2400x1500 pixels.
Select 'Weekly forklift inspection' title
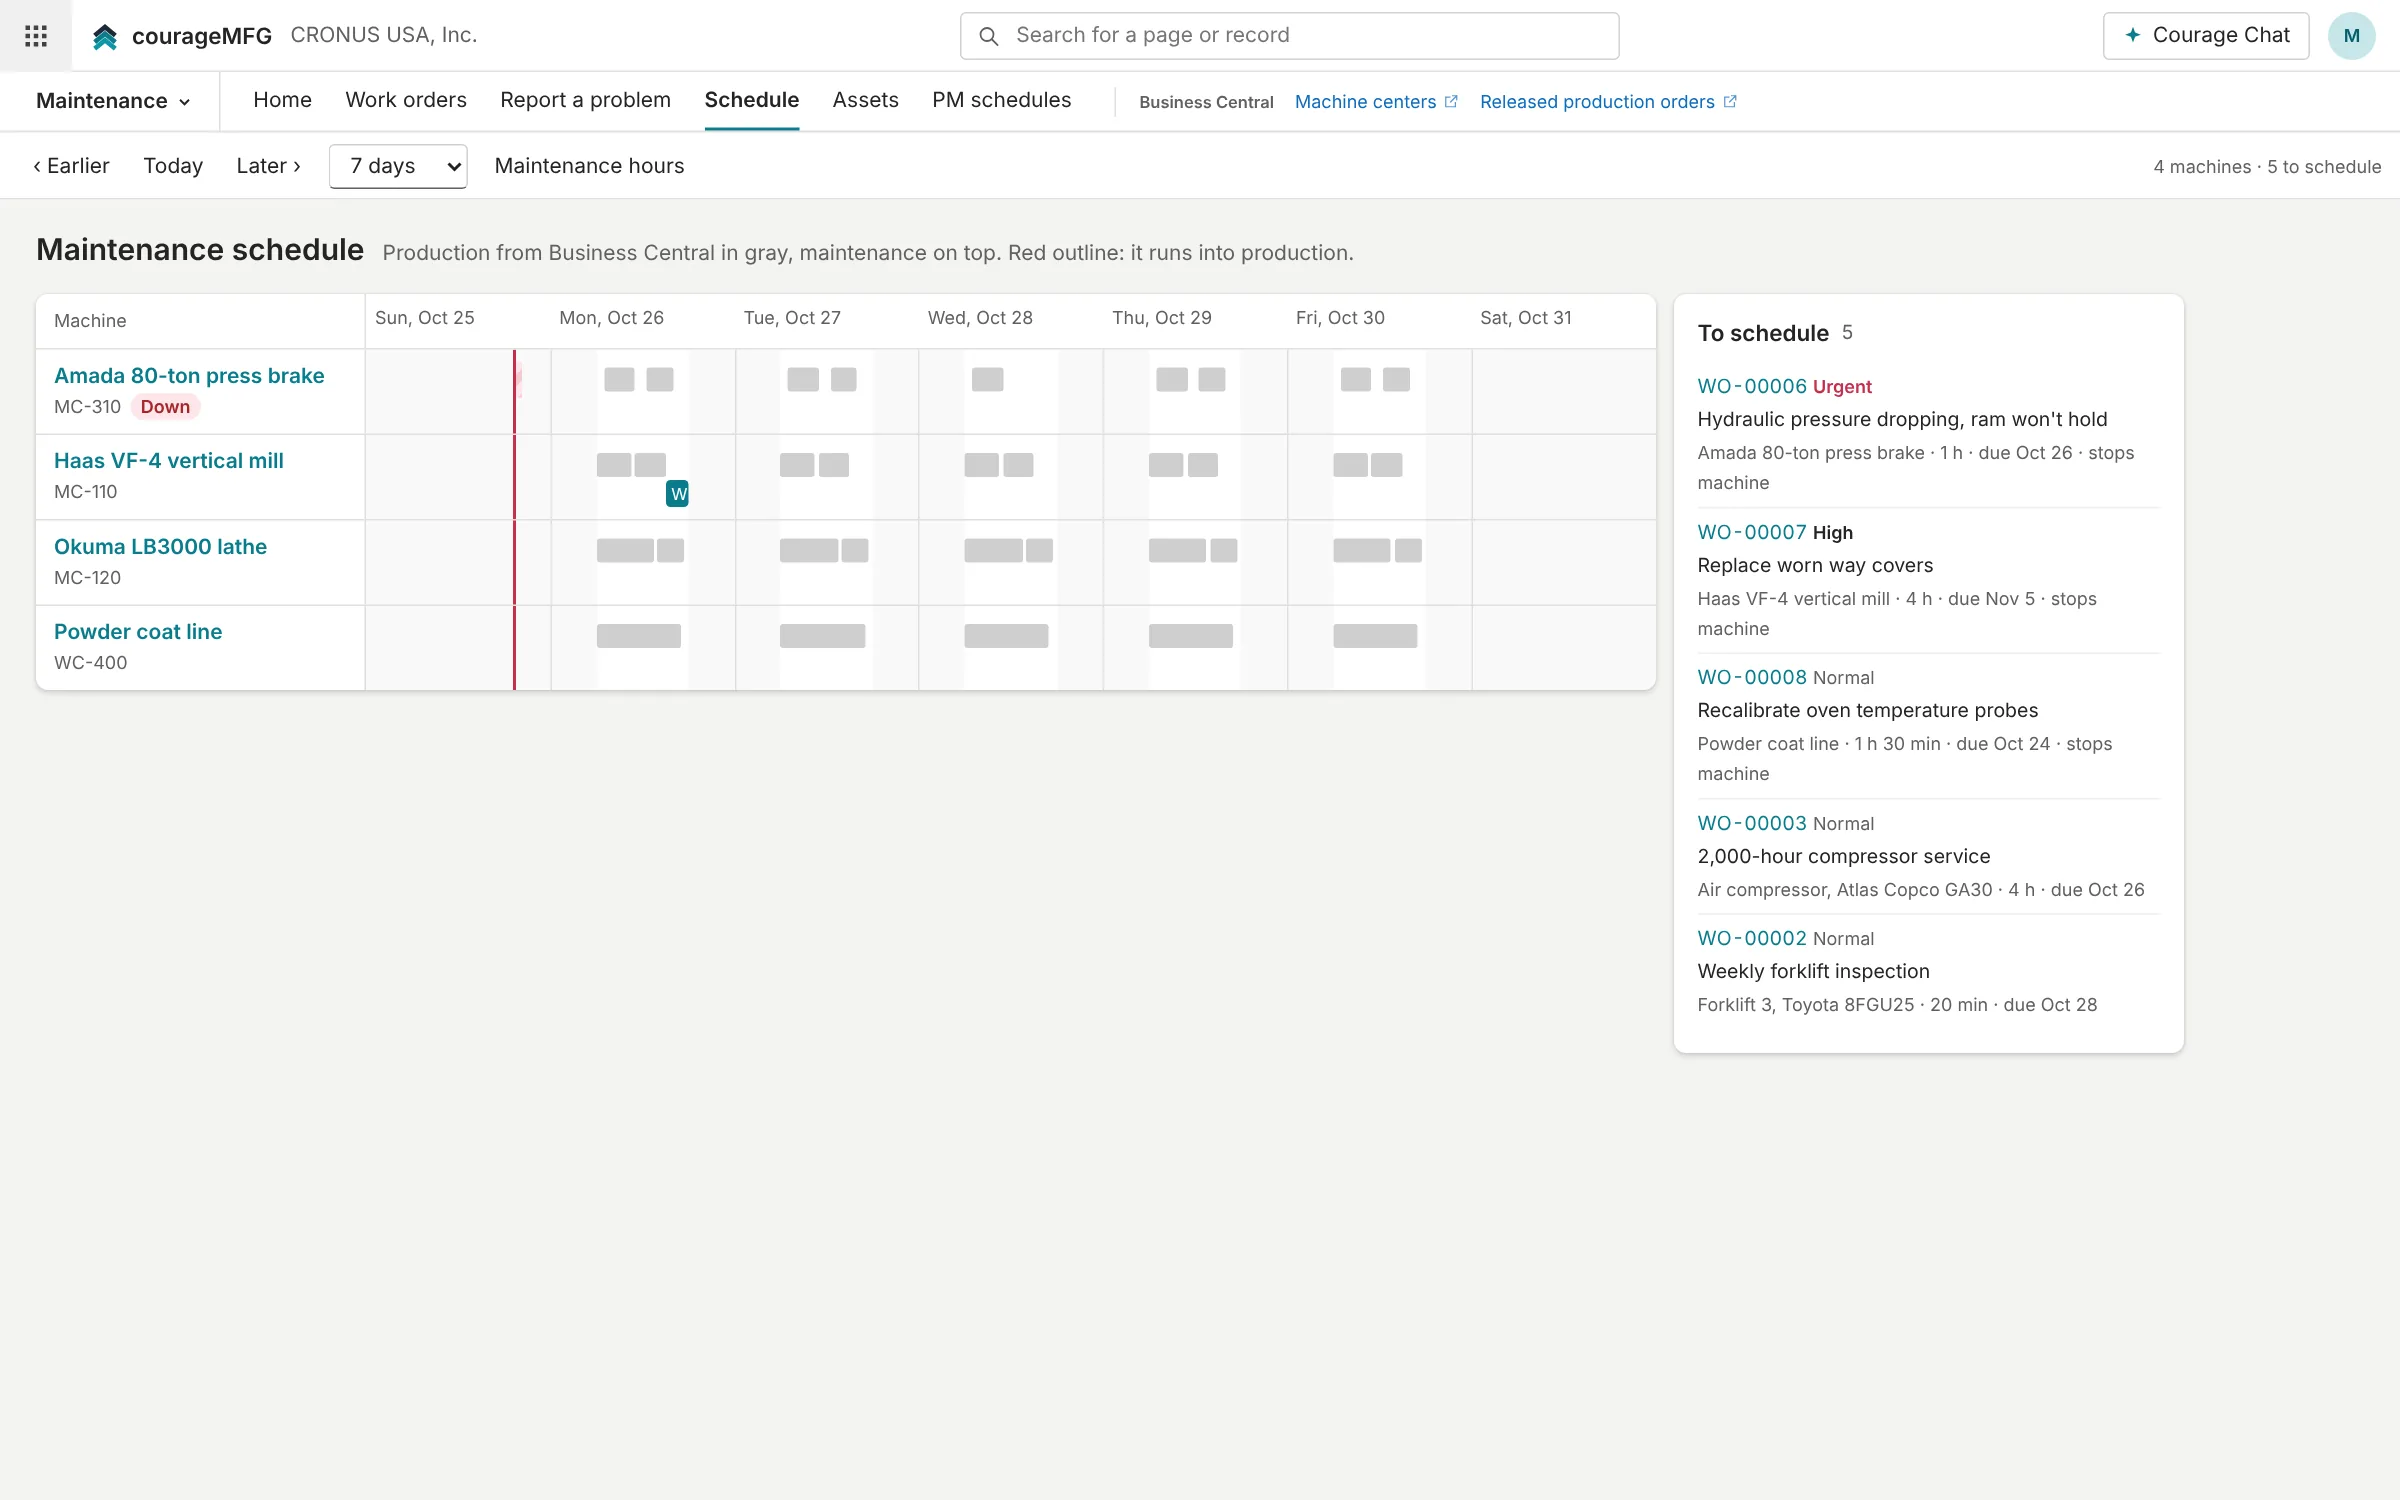click(1813, 971)
